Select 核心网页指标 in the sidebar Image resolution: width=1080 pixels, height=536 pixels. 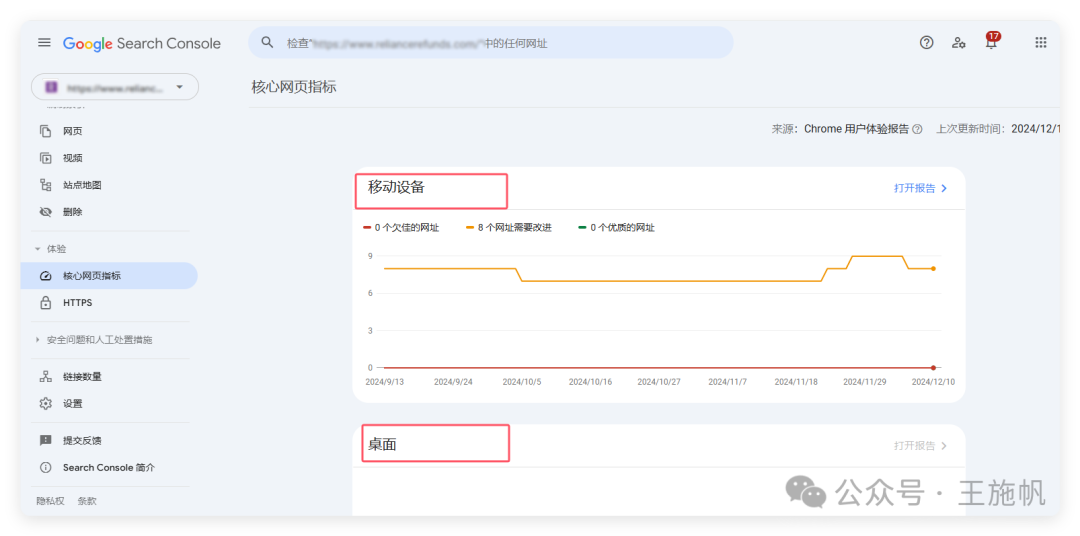[109, 276]
